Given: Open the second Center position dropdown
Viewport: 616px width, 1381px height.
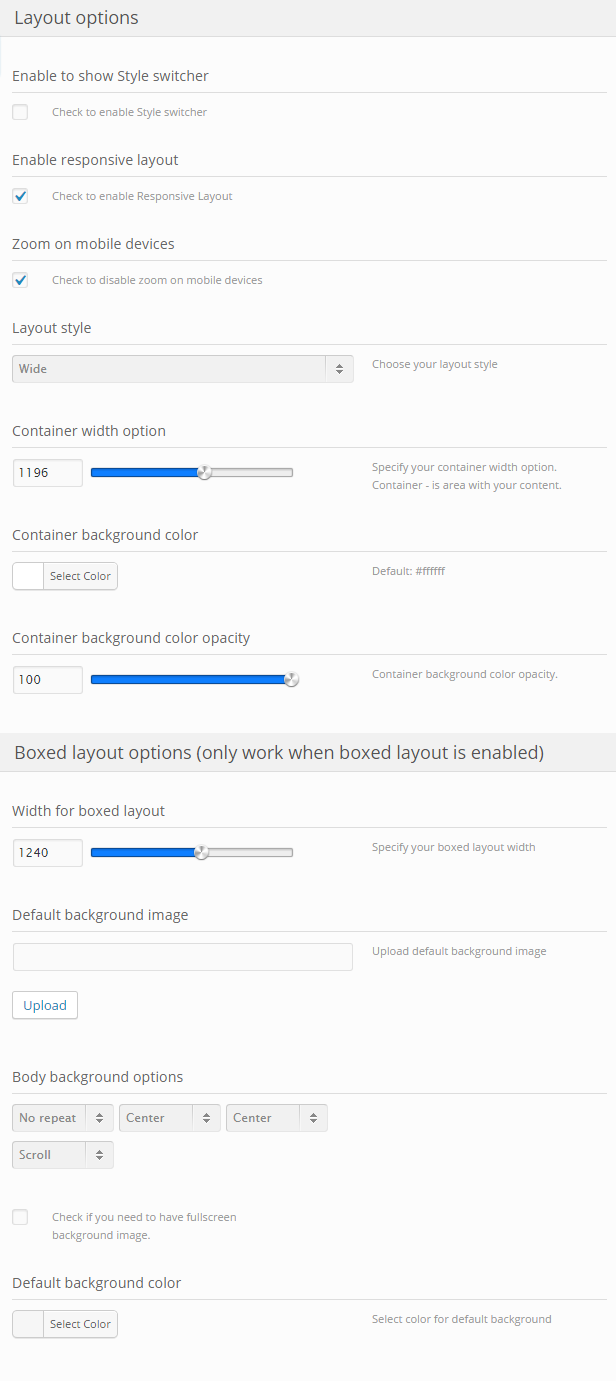Looking at the screenshot, I should tap(277, 1118).
